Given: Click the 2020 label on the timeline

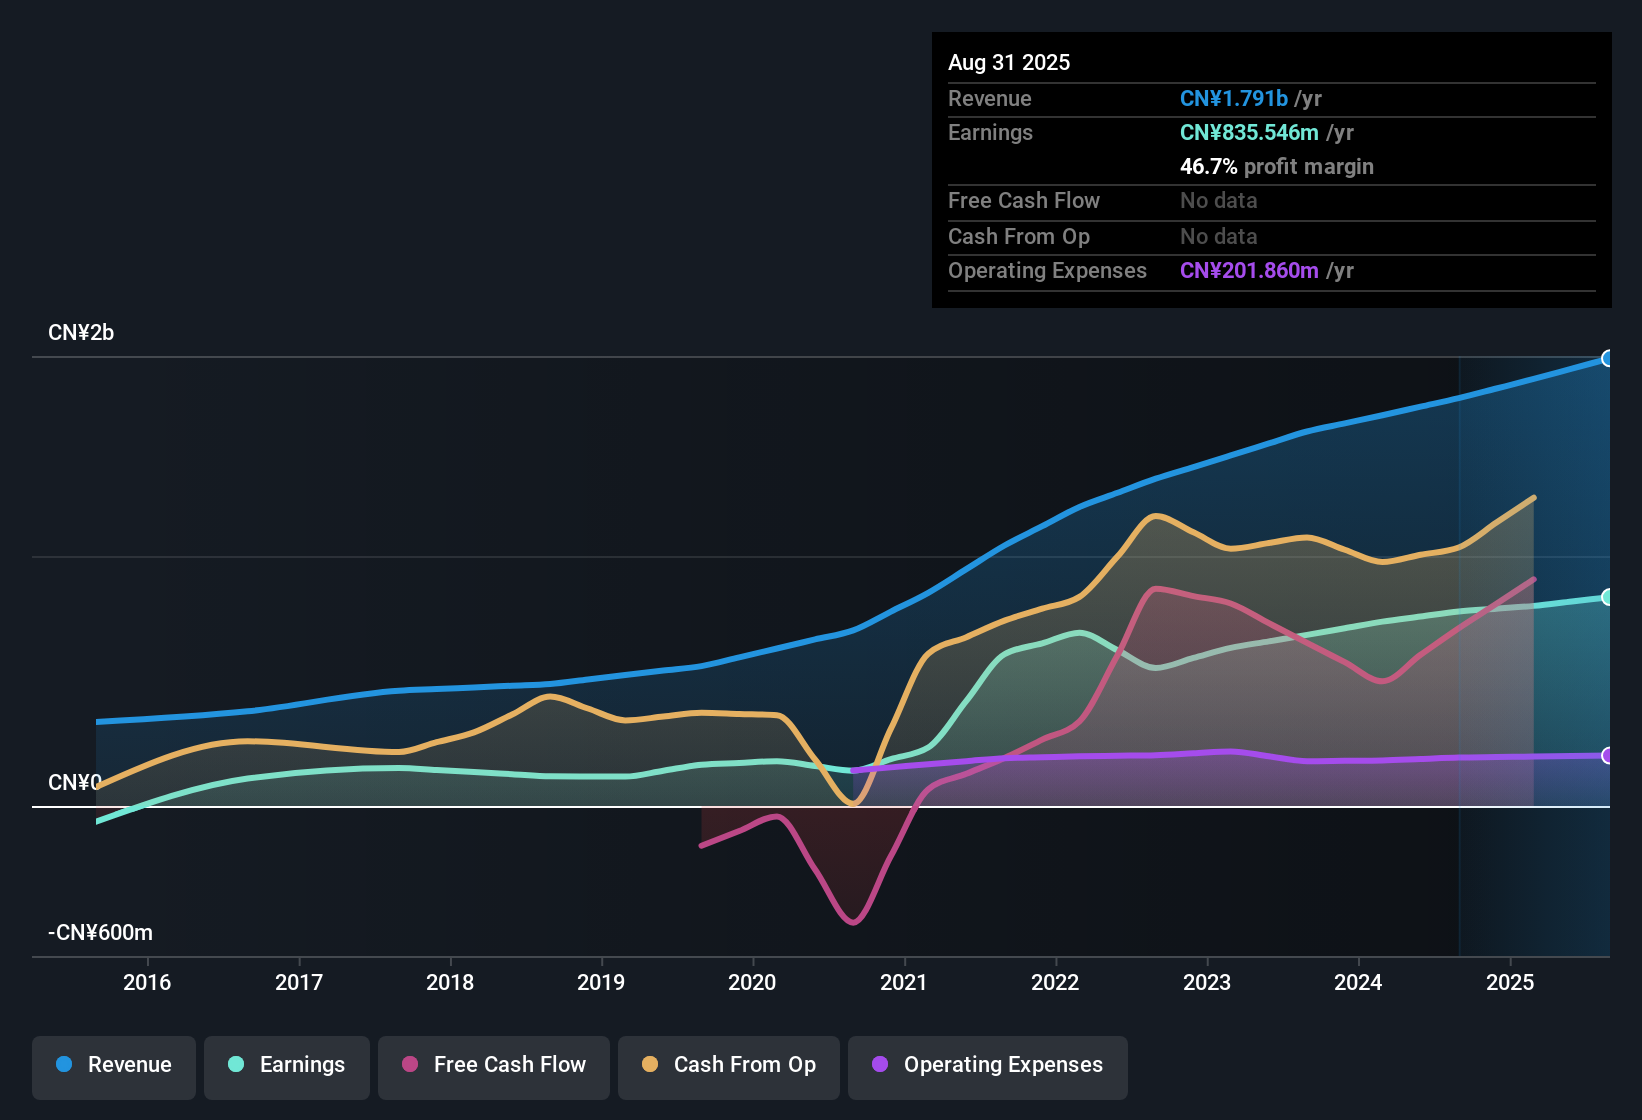Looking at the screenshot, I should coord(752,982).
